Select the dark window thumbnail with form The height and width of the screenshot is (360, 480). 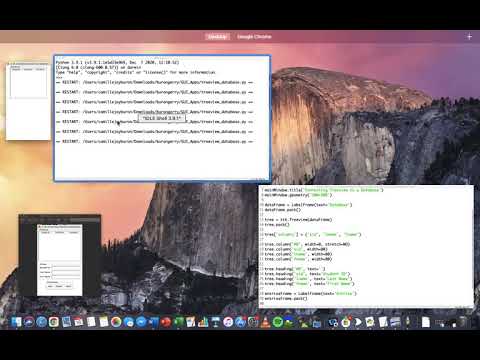tap(60, 256)
